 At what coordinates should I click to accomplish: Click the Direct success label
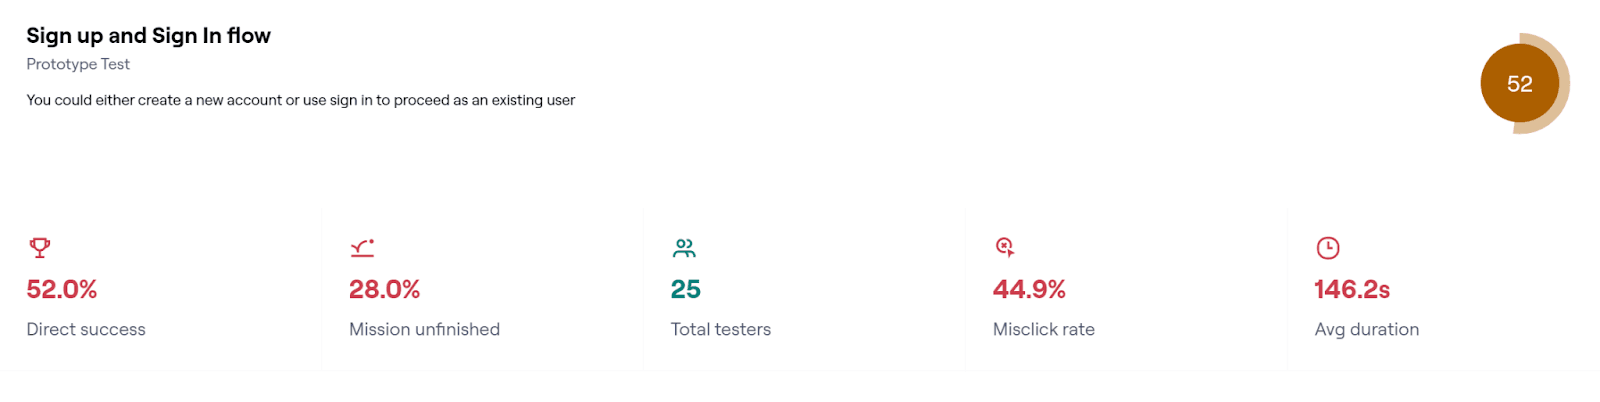click(x=86, y=329)
